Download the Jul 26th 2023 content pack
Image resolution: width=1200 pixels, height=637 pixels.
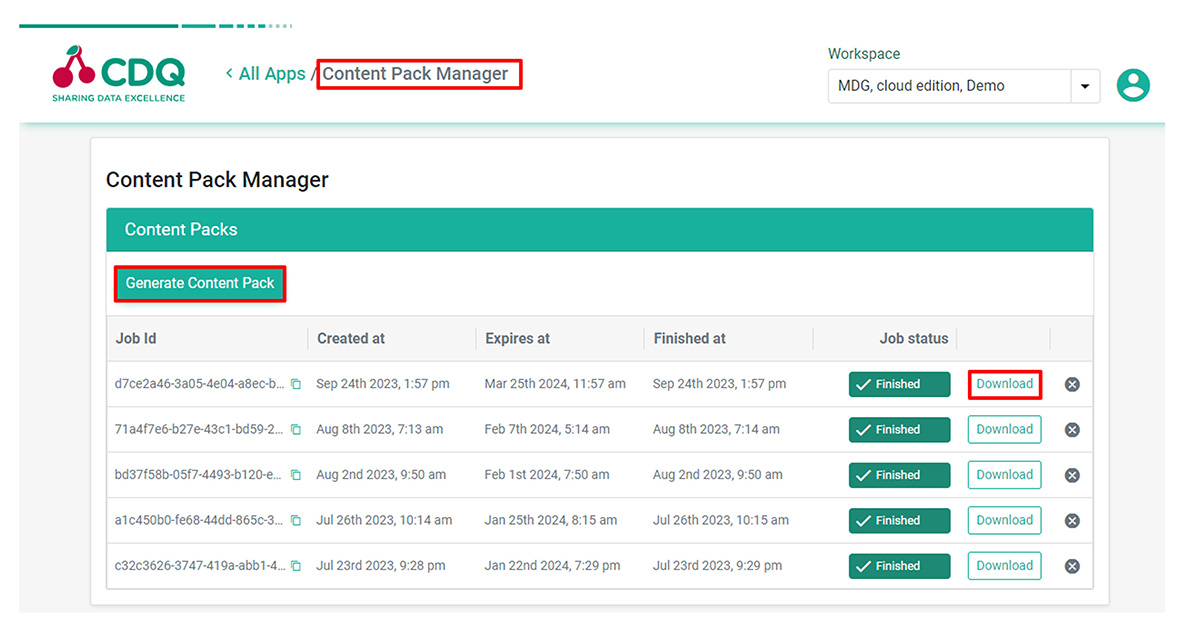coord(1004,521)
